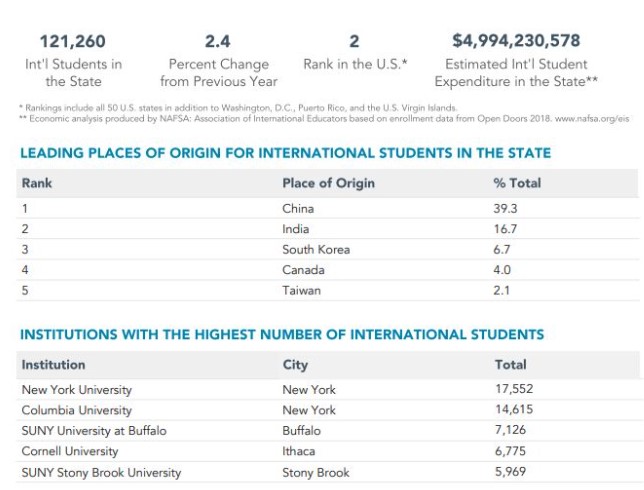This screenshot has height=490, width=644.
Task: Click the 121,260 international students figure
Action: tap(71, 41)
